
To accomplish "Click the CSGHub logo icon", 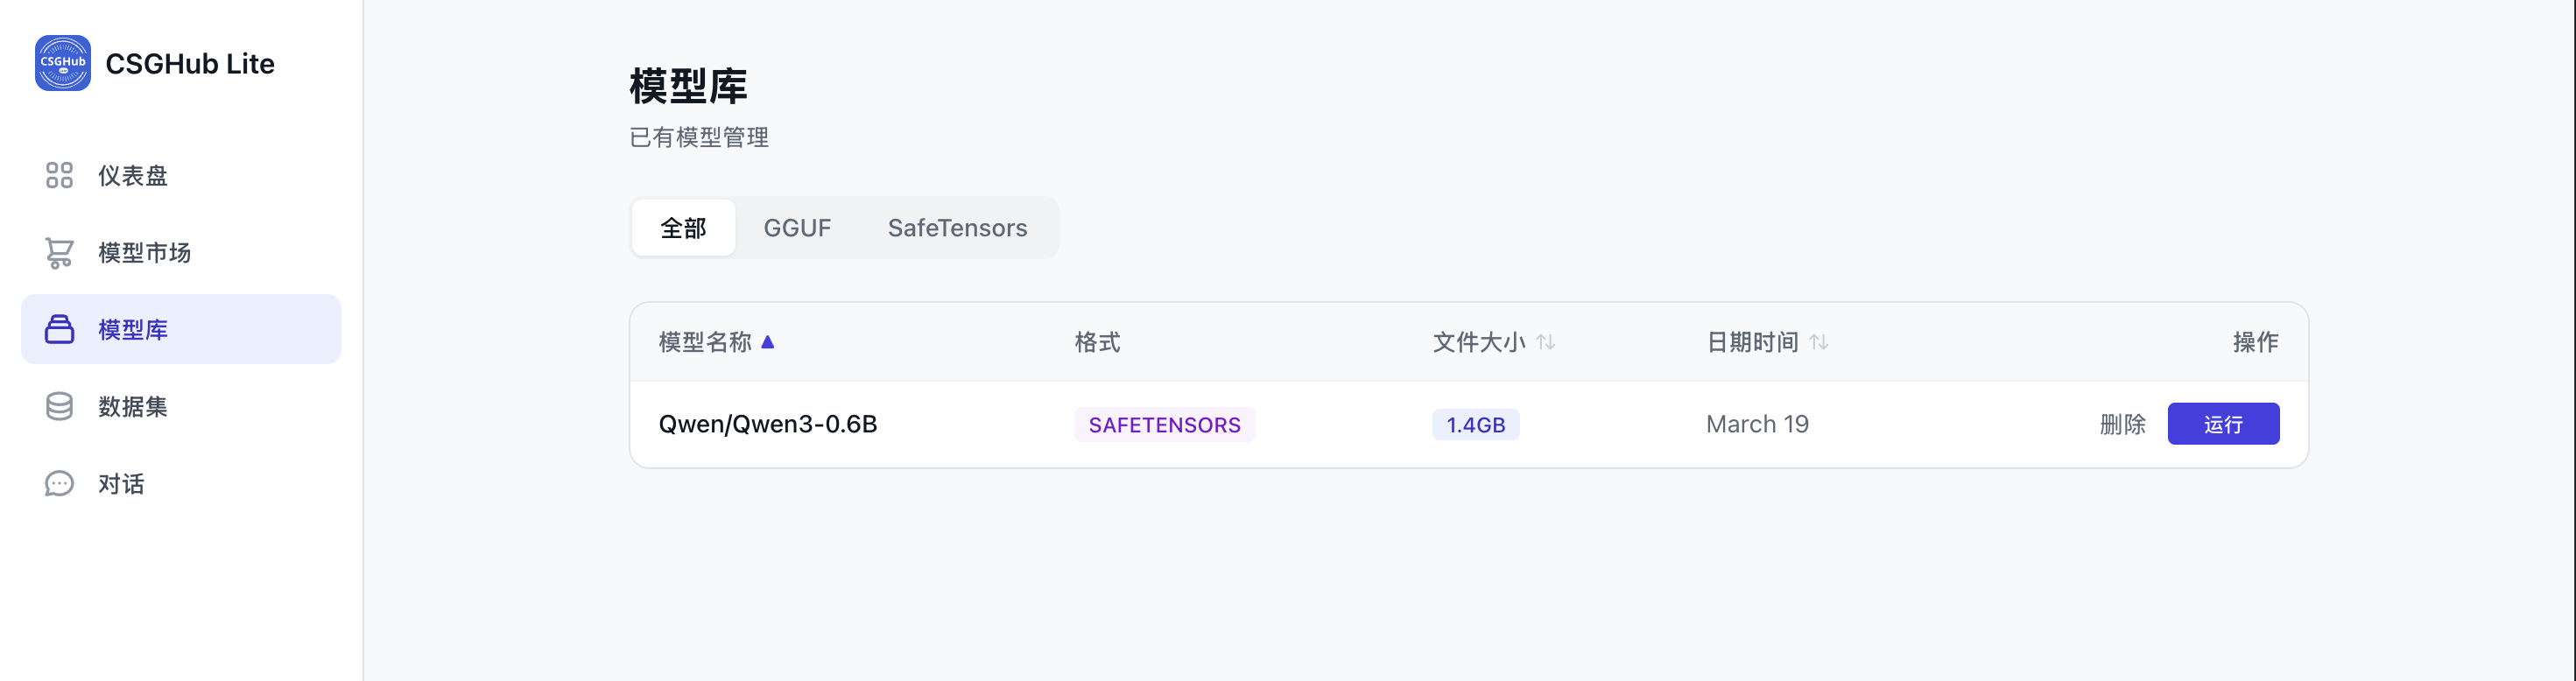I will click(62, 63).
